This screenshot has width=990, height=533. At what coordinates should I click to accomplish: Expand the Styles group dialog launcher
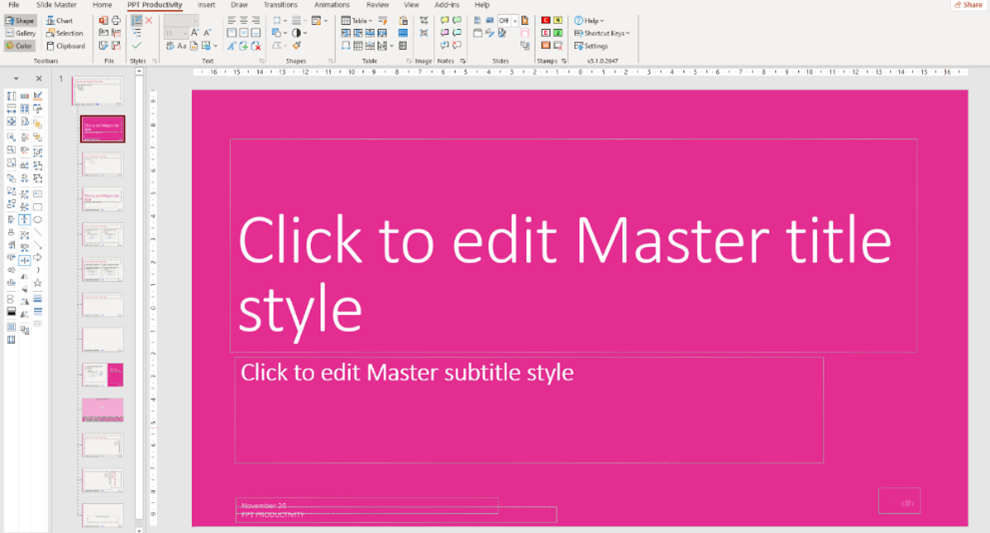tap(155, 61)
